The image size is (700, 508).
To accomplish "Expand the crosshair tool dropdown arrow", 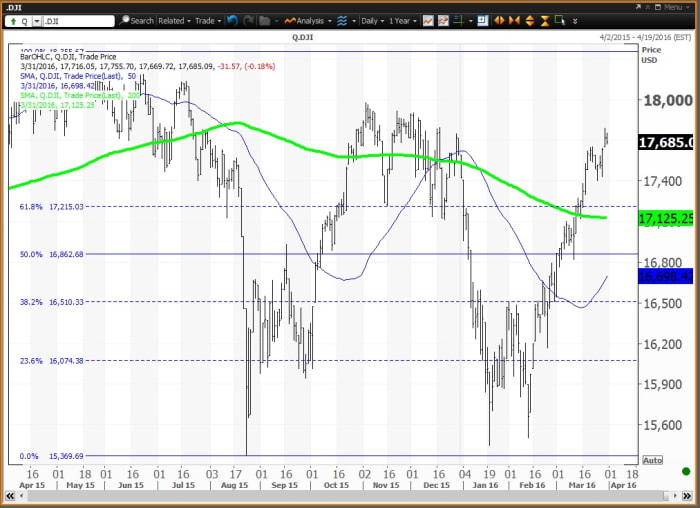I will point(471,21).
